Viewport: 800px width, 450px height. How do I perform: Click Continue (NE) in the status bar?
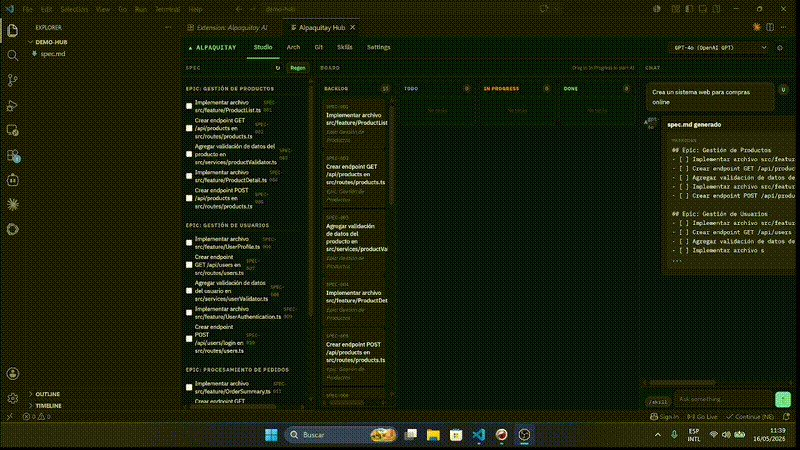tap(749, 417)
